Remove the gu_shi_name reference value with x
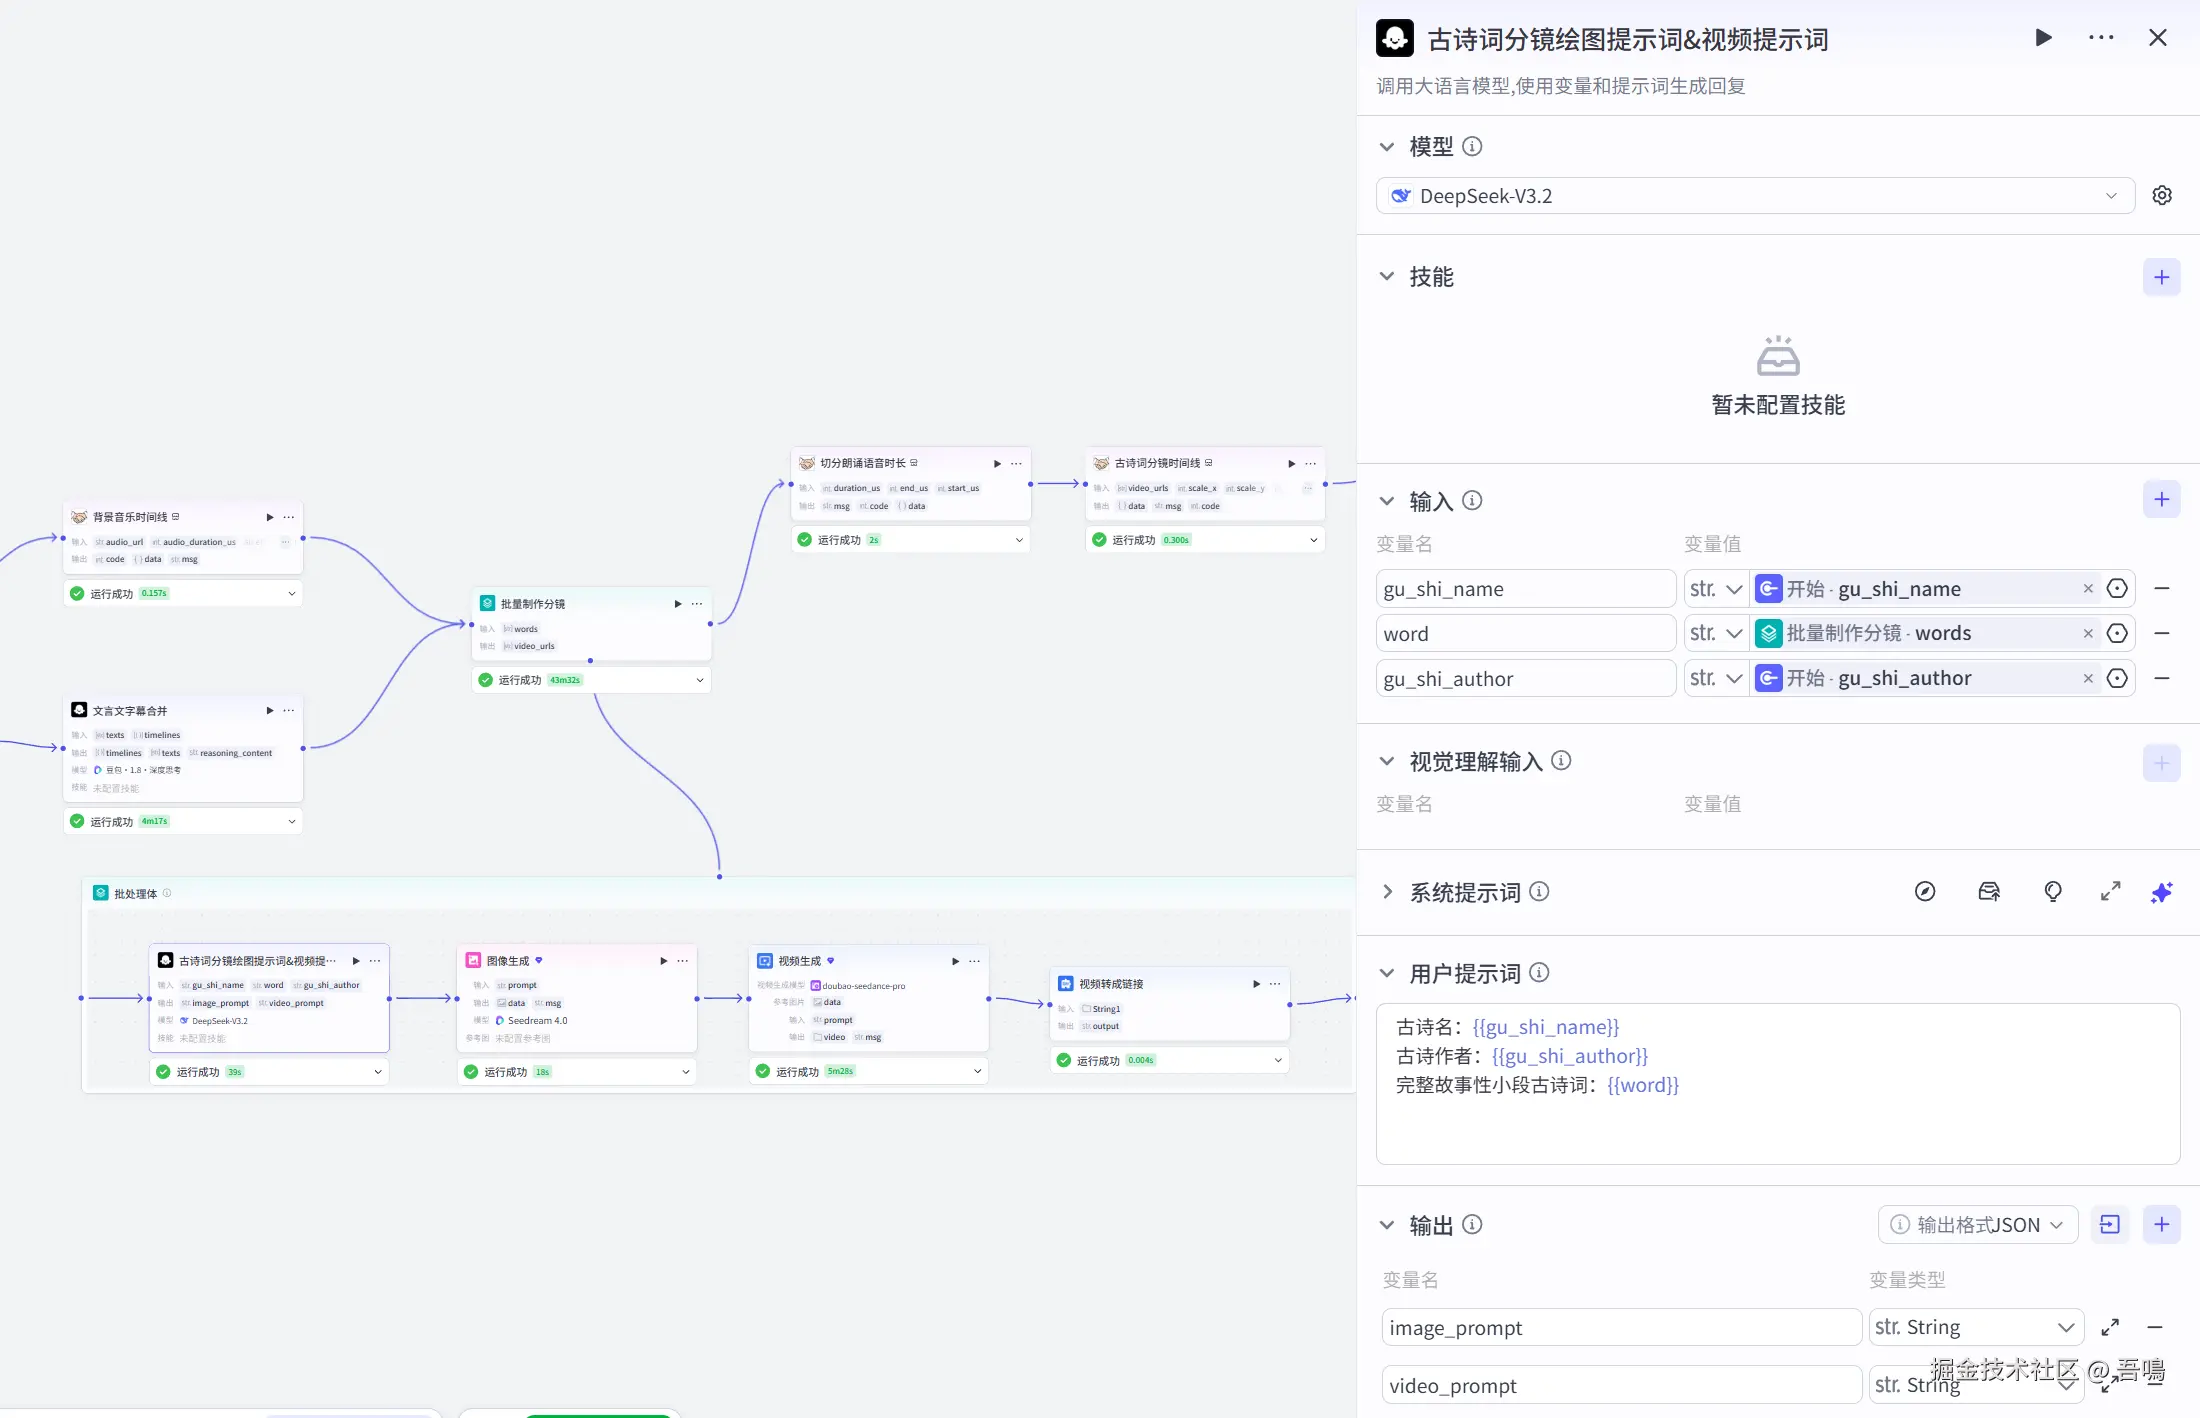The width and height of the screenshot is (2200, 1418). [x=2088, y=589]
